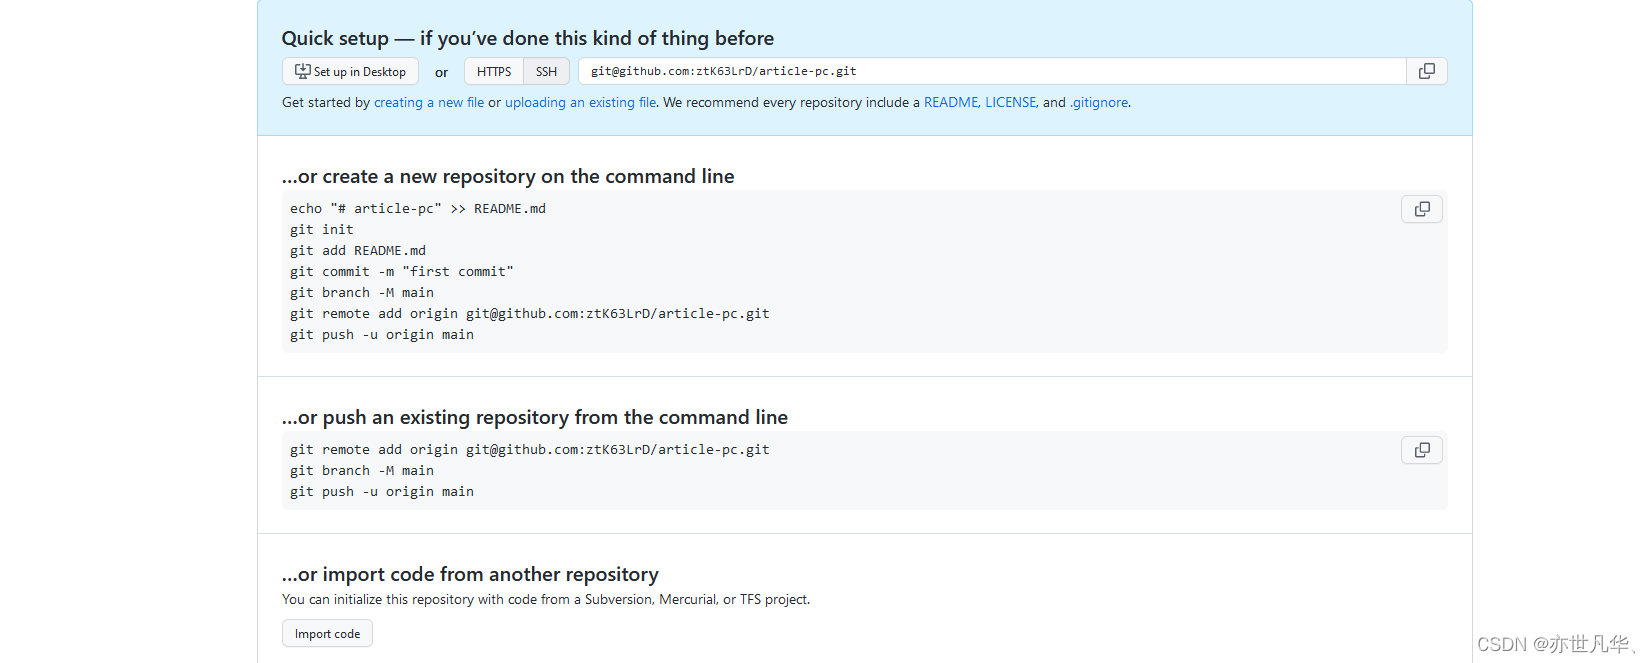The height and width of the screenshot is (663, 1650).
Task: Open the uploading an existing file link
Action: [x=581, y=102]
